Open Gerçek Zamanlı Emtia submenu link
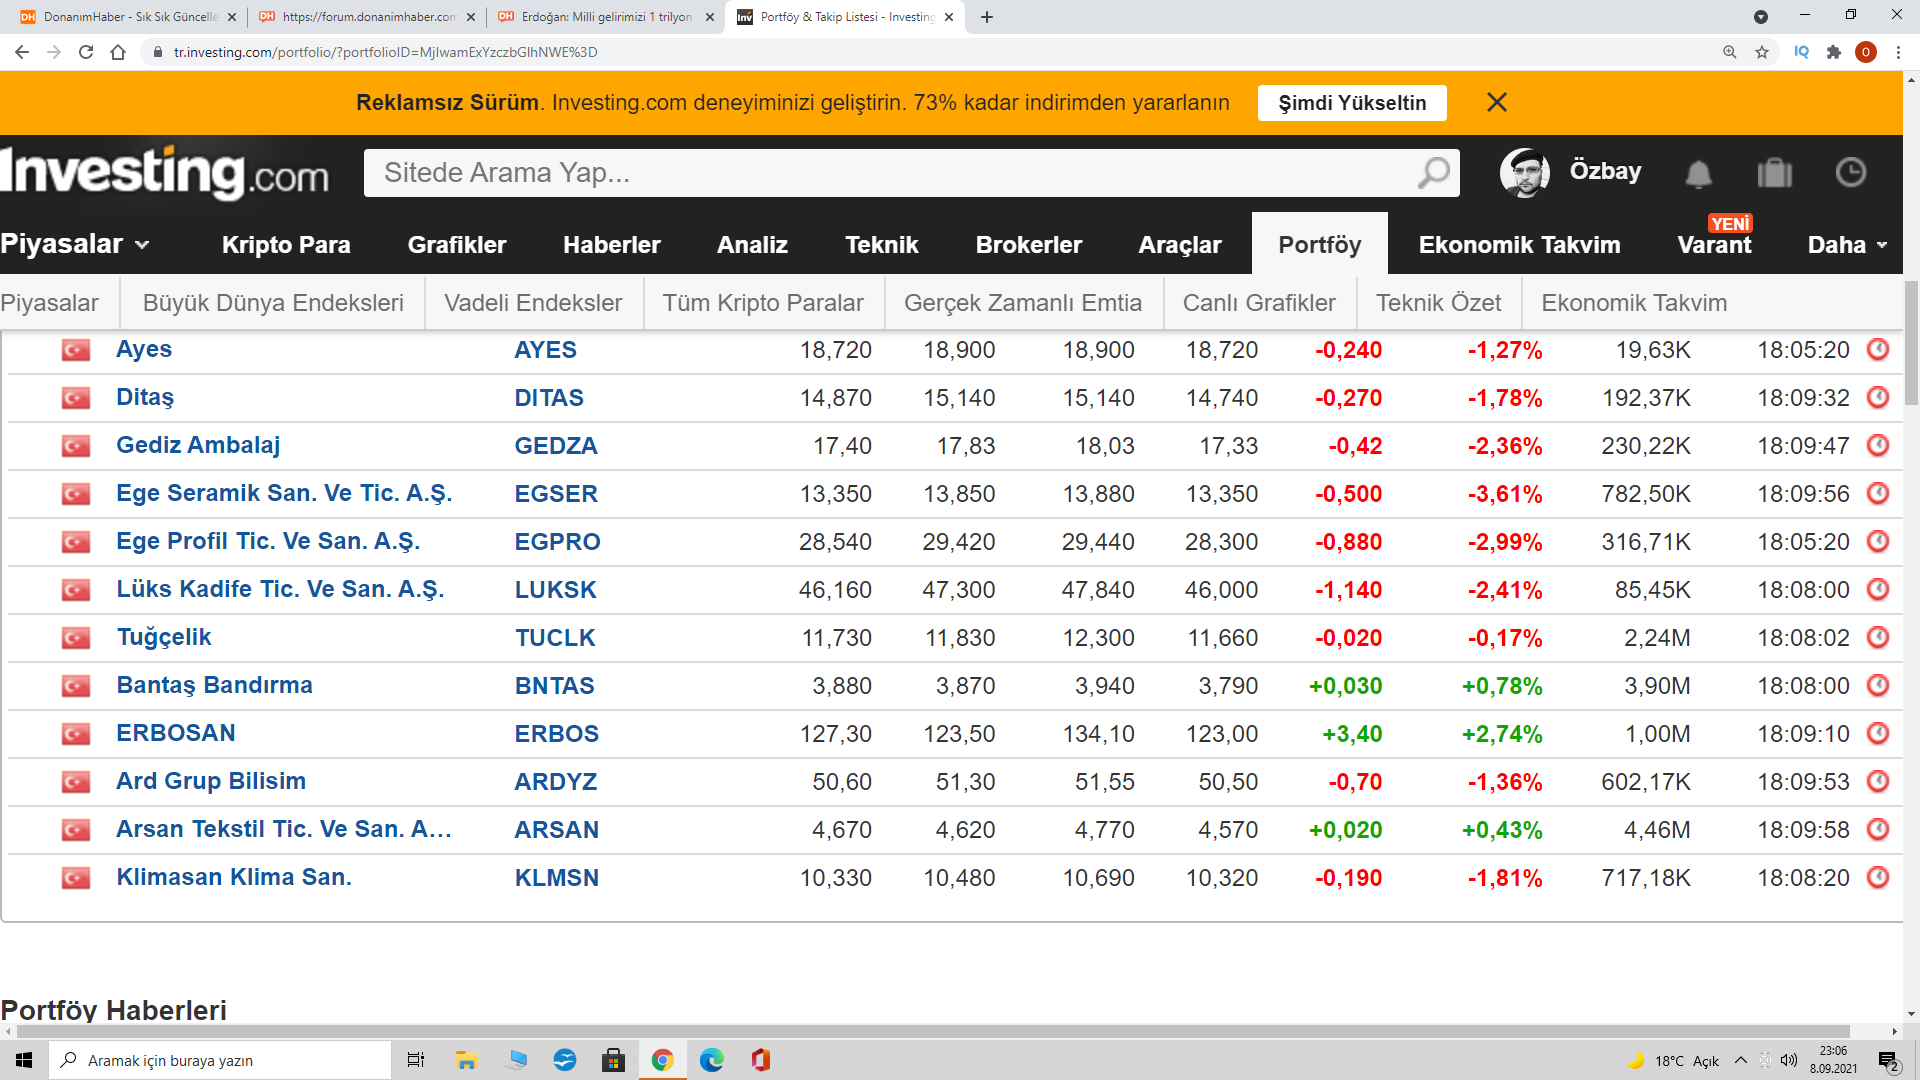Viewport: 1920px width, 1080px height. (x=1023, y=303)
